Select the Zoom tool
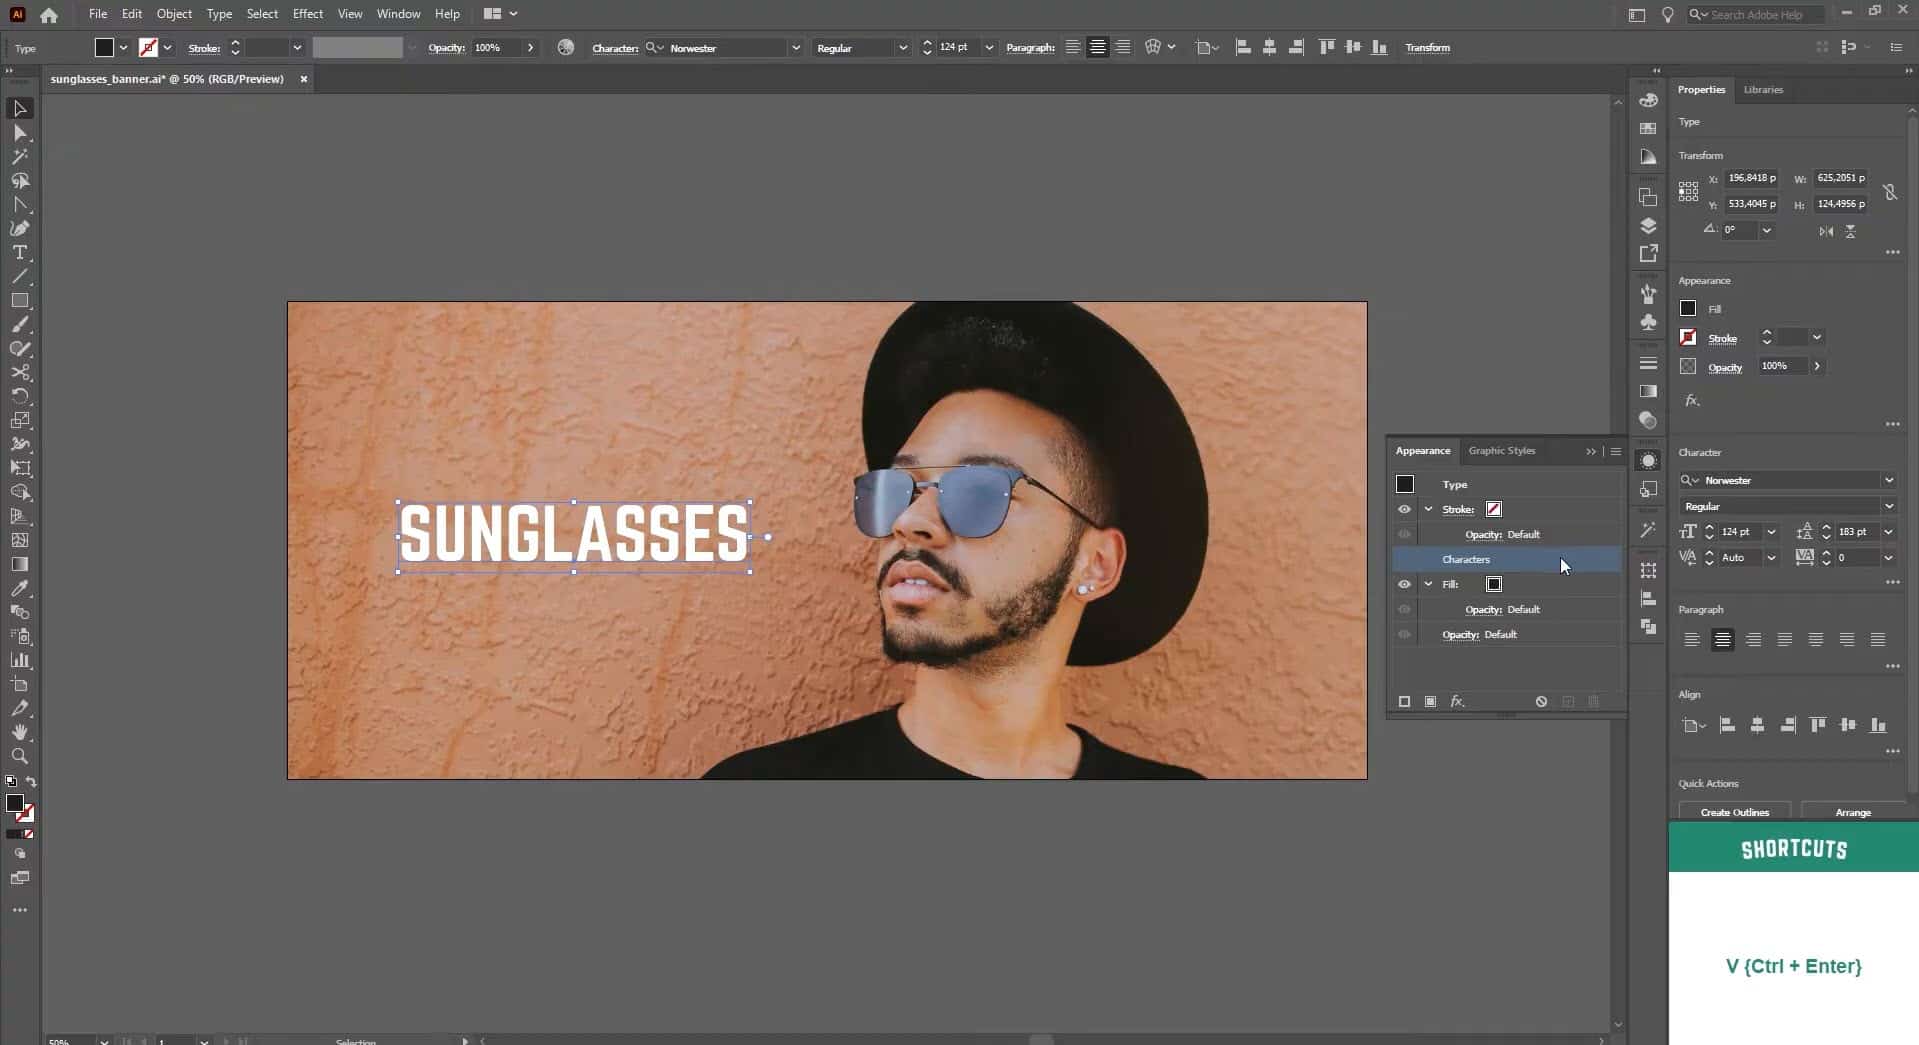1919x1045 pixels. coord(20,757)
